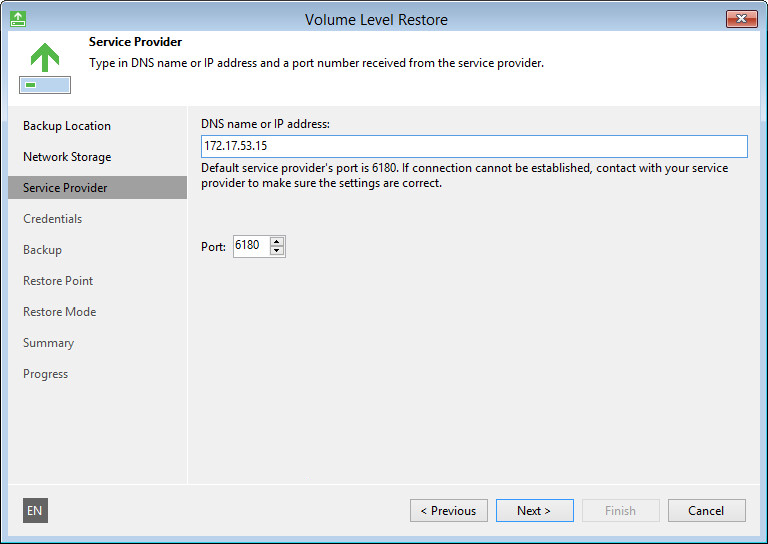Click the green app icon in title bar

pos(18,19)
